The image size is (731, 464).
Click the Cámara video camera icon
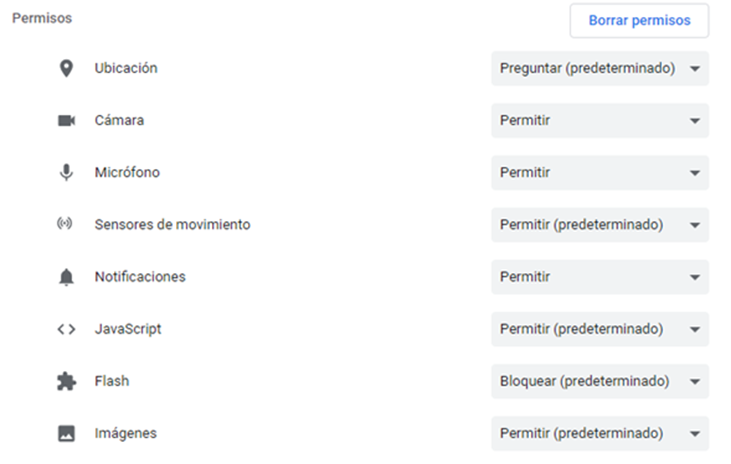66,121
